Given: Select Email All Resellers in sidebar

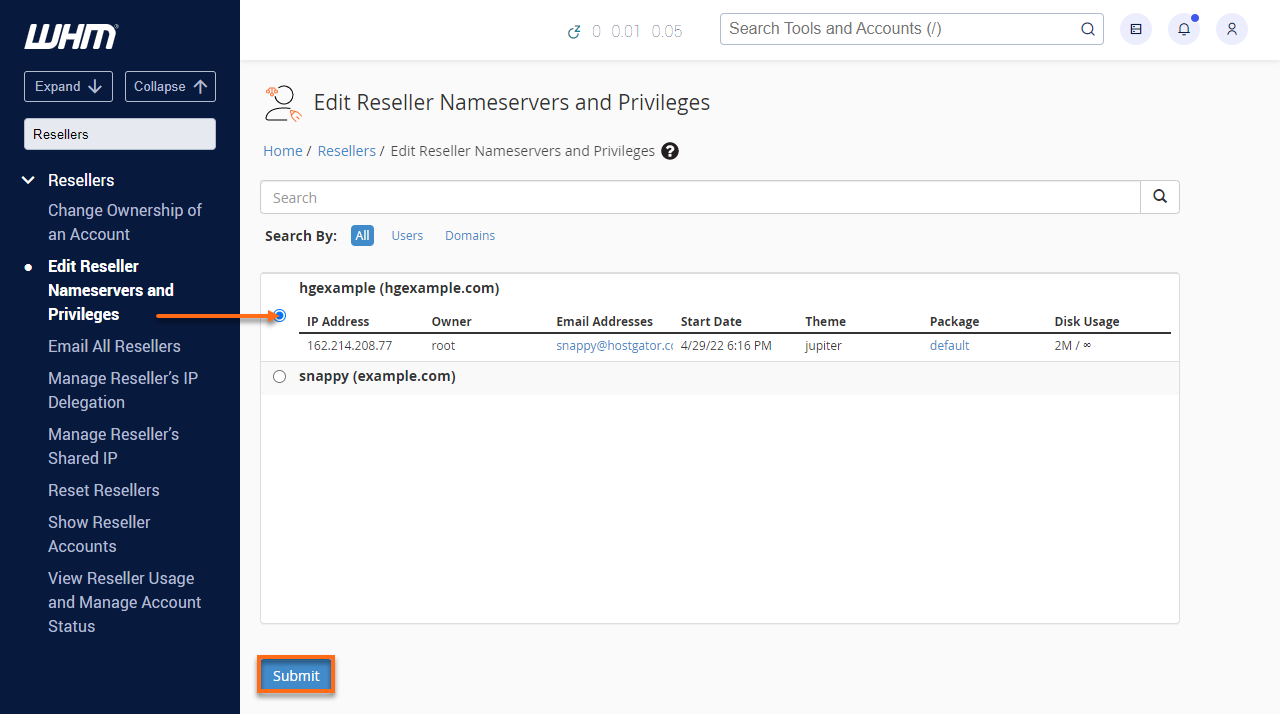Looking at the screenshot, I should (114, 346).
